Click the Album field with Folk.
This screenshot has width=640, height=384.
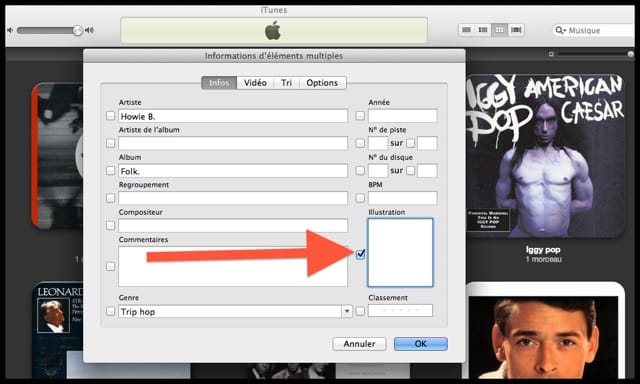click(x=233, y=171)
